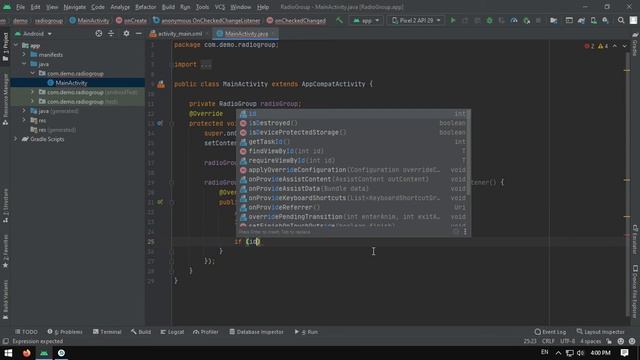Open AVD Manager toolbar icon
Viewport: 640px width, 360px height.
click(593, 20)
